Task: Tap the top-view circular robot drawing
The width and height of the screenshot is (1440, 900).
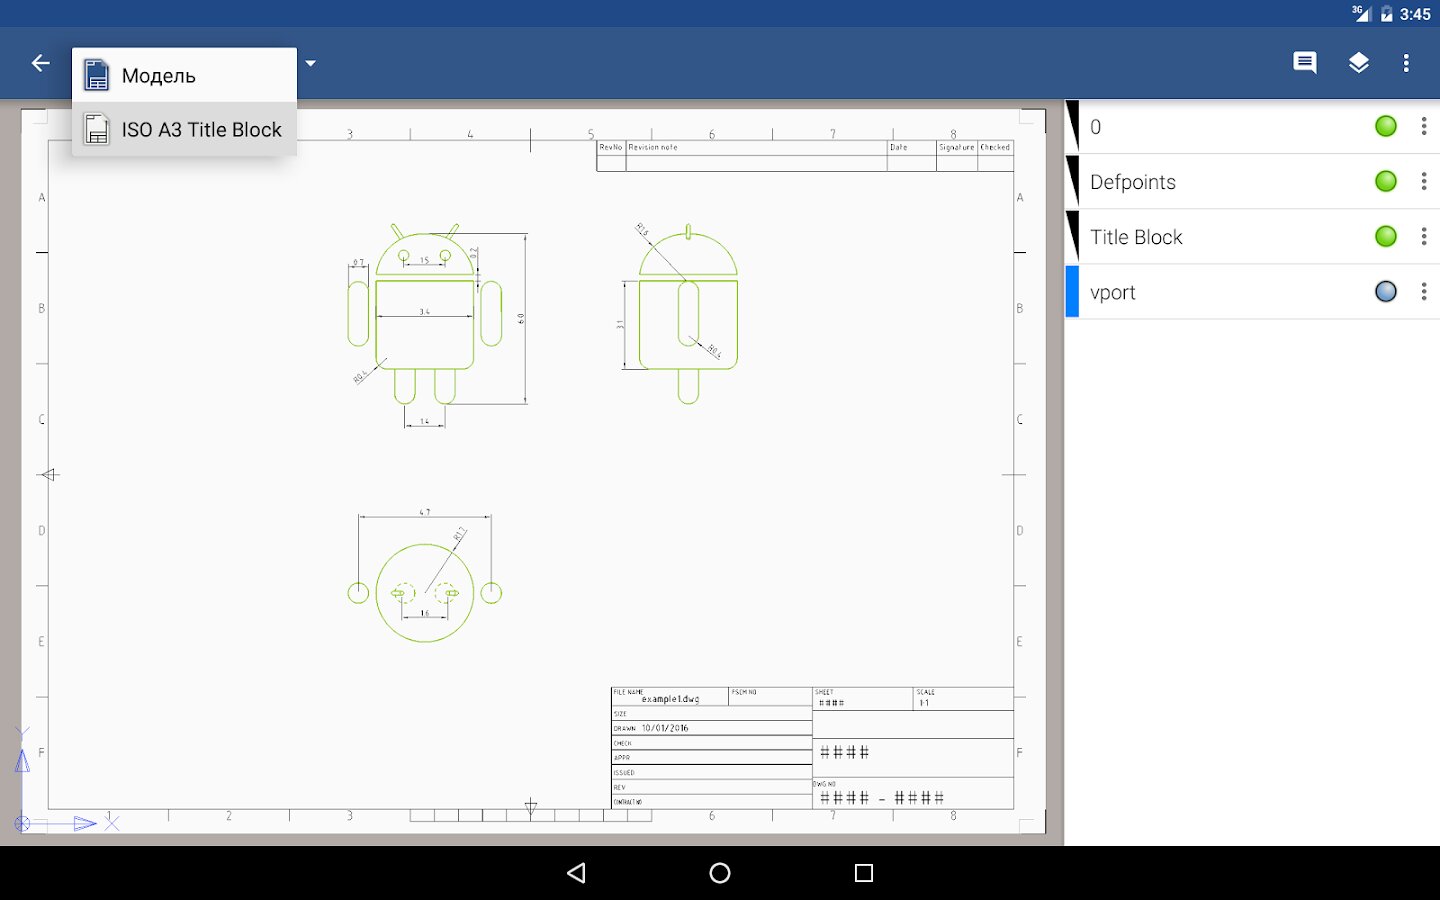Action: pos(425,592)
